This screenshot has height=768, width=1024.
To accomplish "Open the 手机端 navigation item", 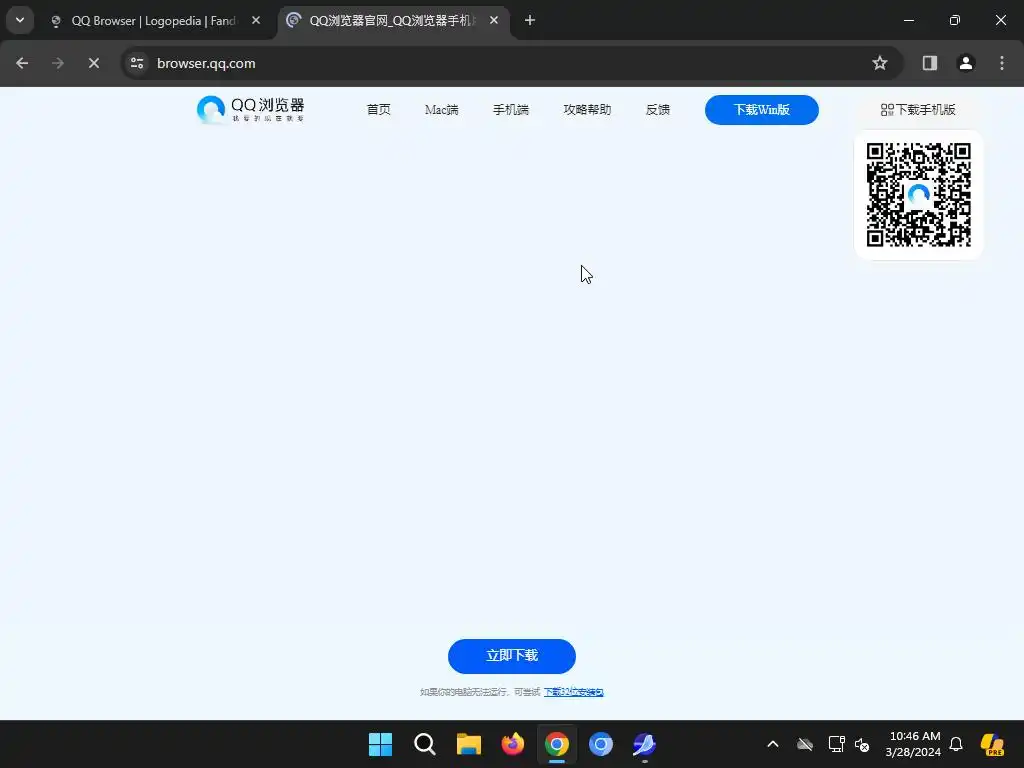I will tap(511, 110).
